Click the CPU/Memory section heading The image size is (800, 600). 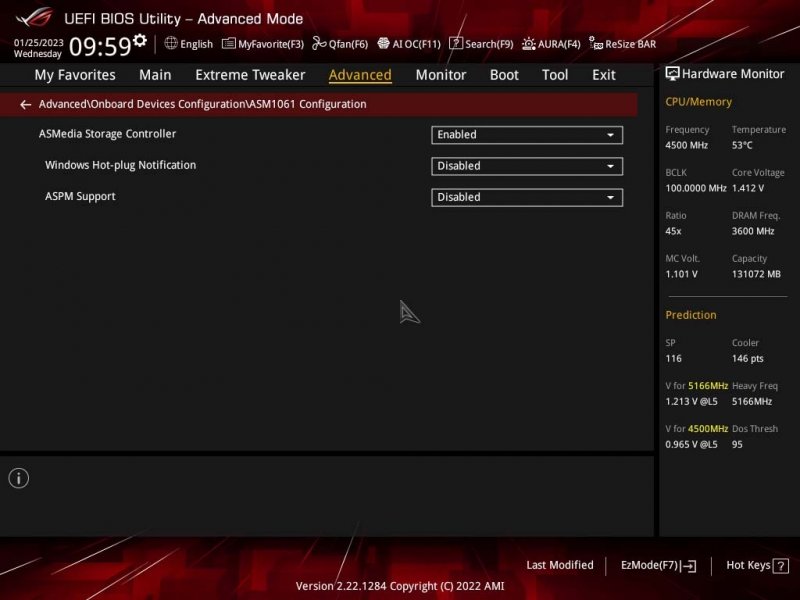click(x=698, y=102)
